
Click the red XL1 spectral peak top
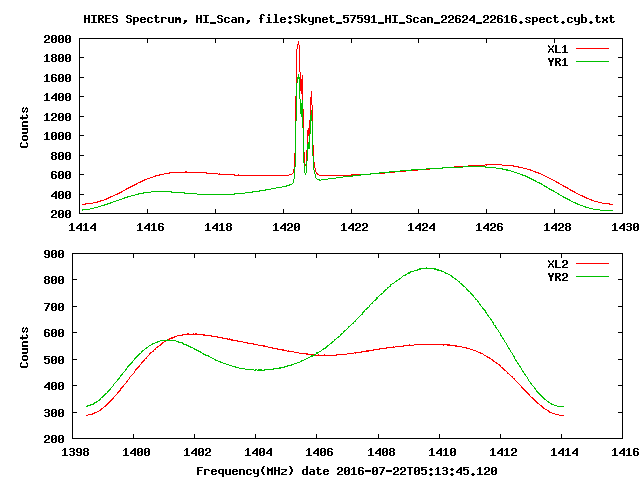click(298, 42)
